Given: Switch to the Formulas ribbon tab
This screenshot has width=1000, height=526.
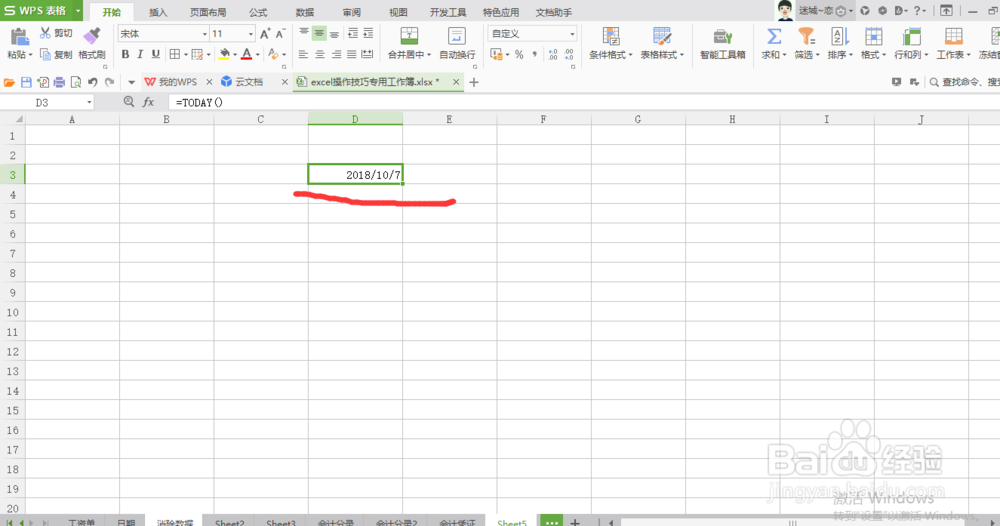Looking at the screenshot, I should coord(258,13).
